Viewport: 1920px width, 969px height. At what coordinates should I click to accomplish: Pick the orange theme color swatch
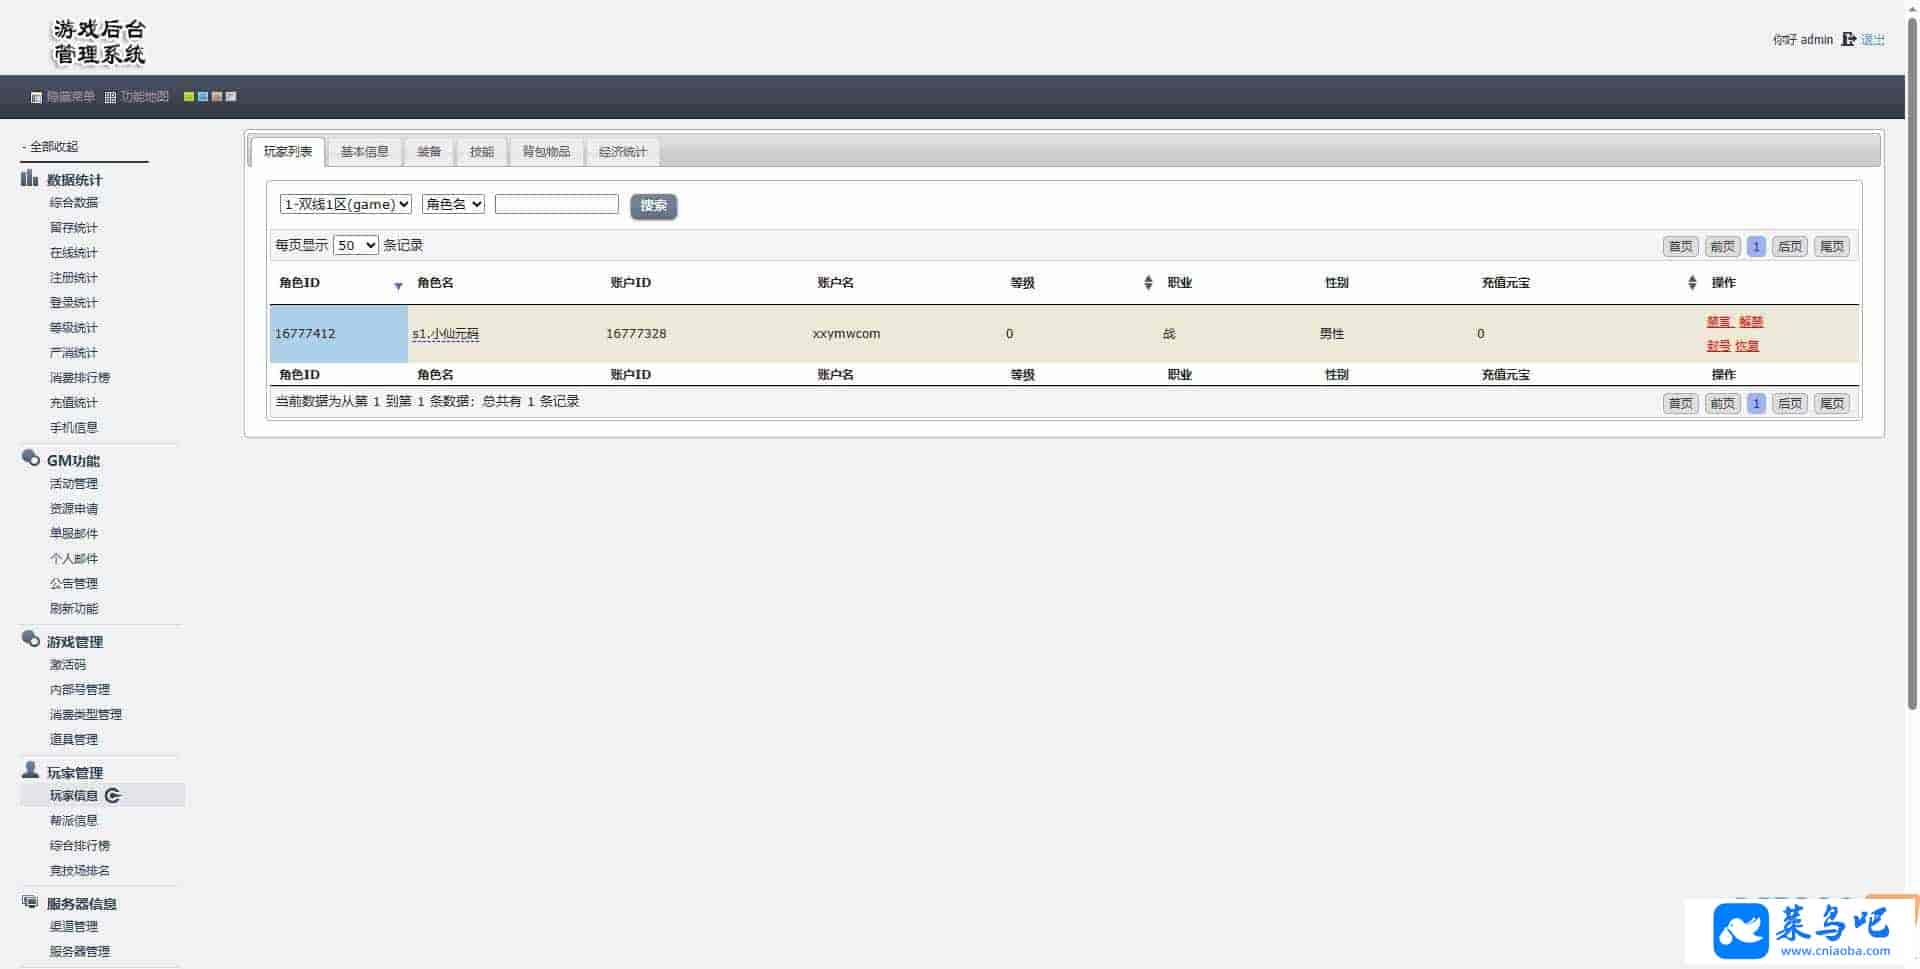(x=217, y=97)
